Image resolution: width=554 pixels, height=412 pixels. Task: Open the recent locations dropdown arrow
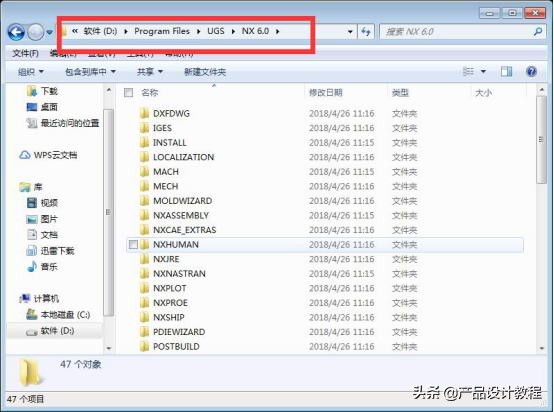(49, 33)
